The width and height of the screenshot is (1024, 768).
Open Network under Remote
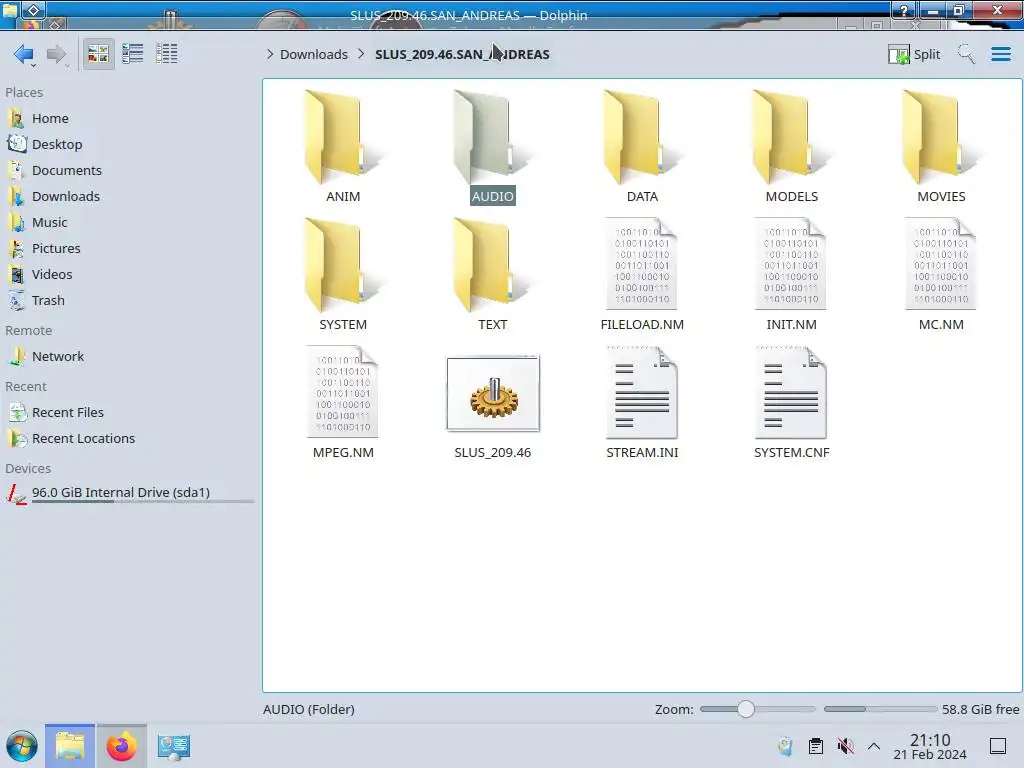click(57, 357)
